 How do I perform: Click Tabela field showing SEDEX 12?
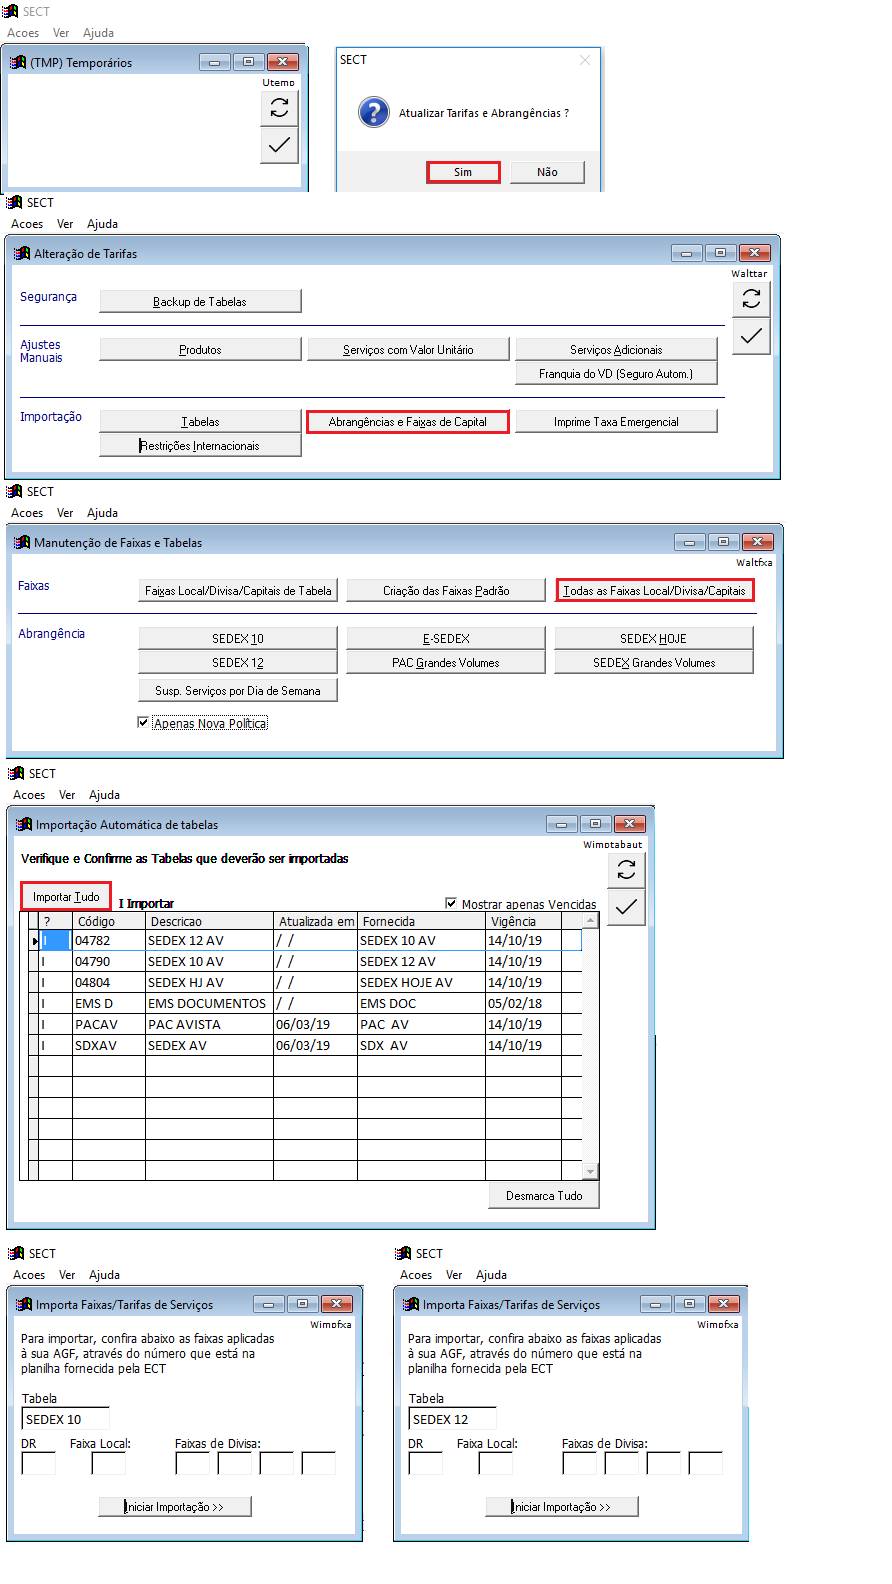(452, 1419)
